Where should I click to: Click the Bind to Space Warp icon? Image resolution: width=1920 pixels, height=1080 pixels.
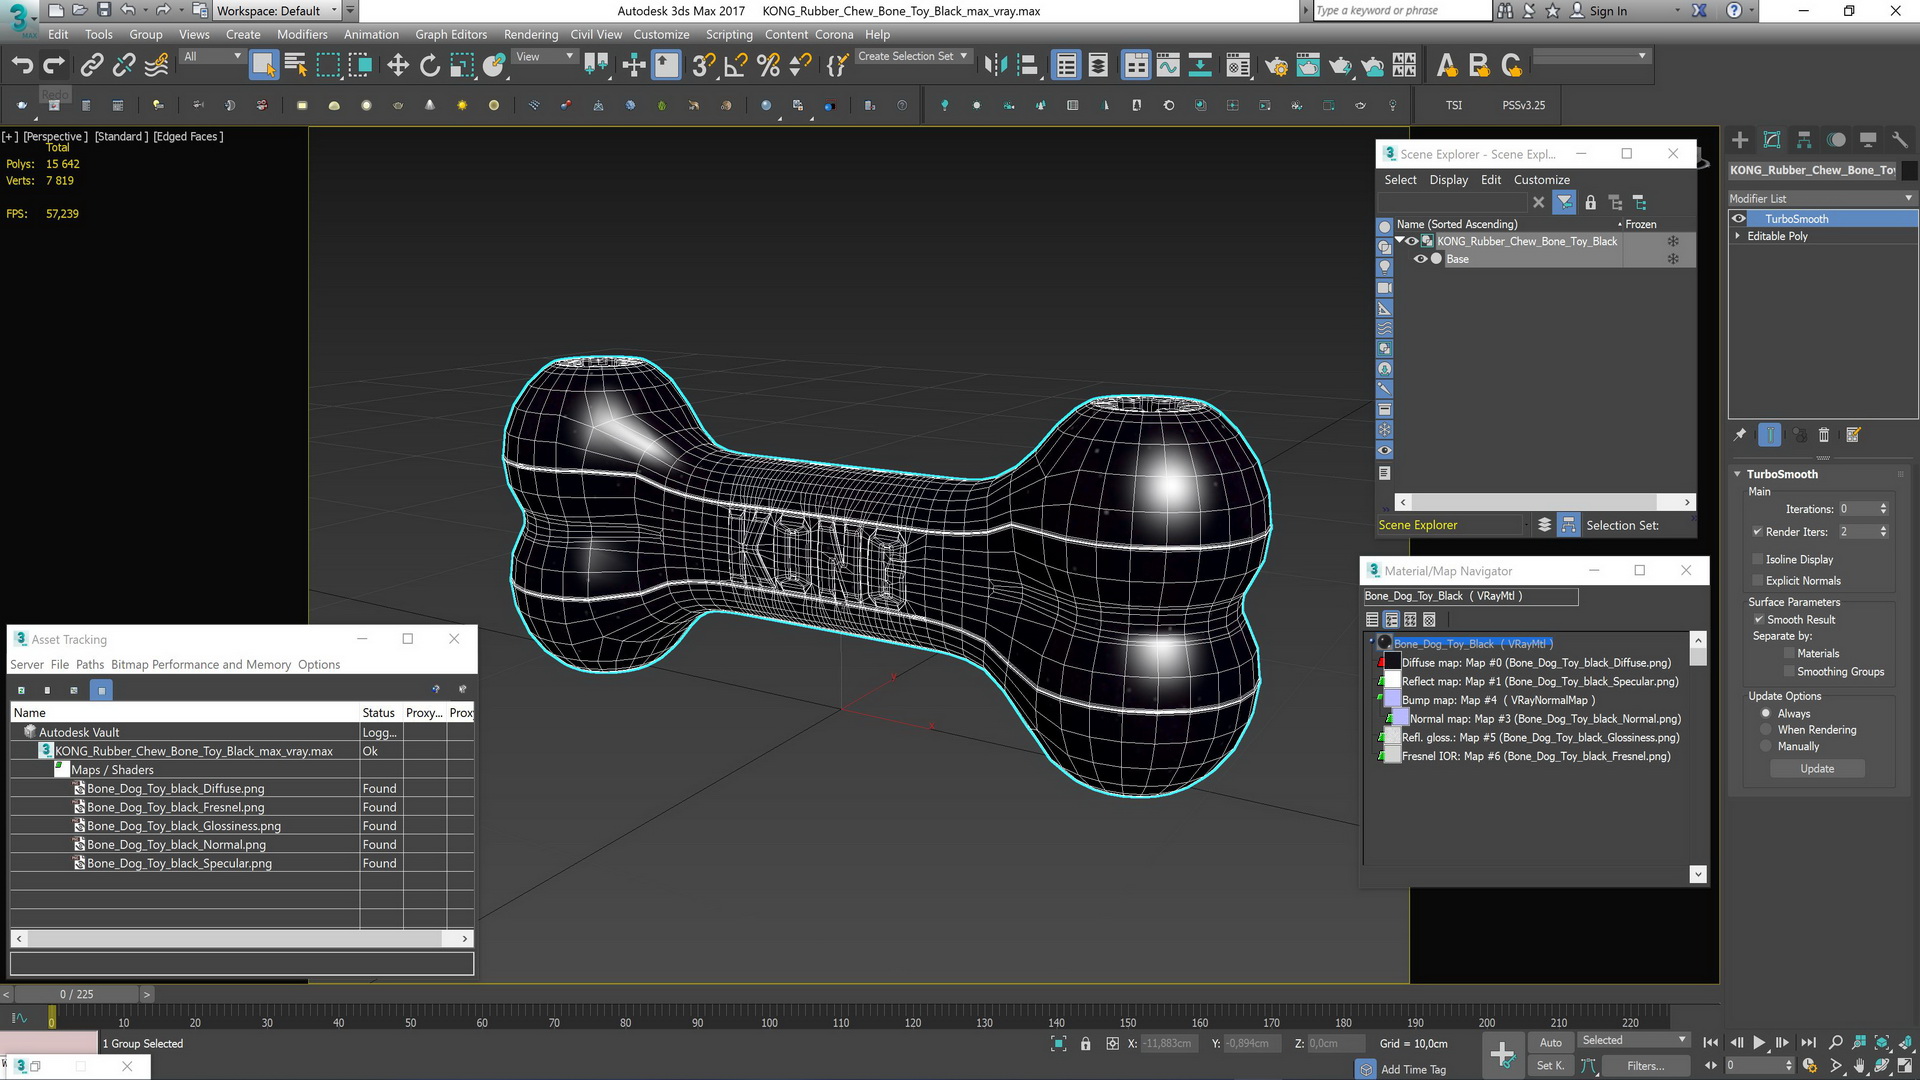tap(157, 66)
